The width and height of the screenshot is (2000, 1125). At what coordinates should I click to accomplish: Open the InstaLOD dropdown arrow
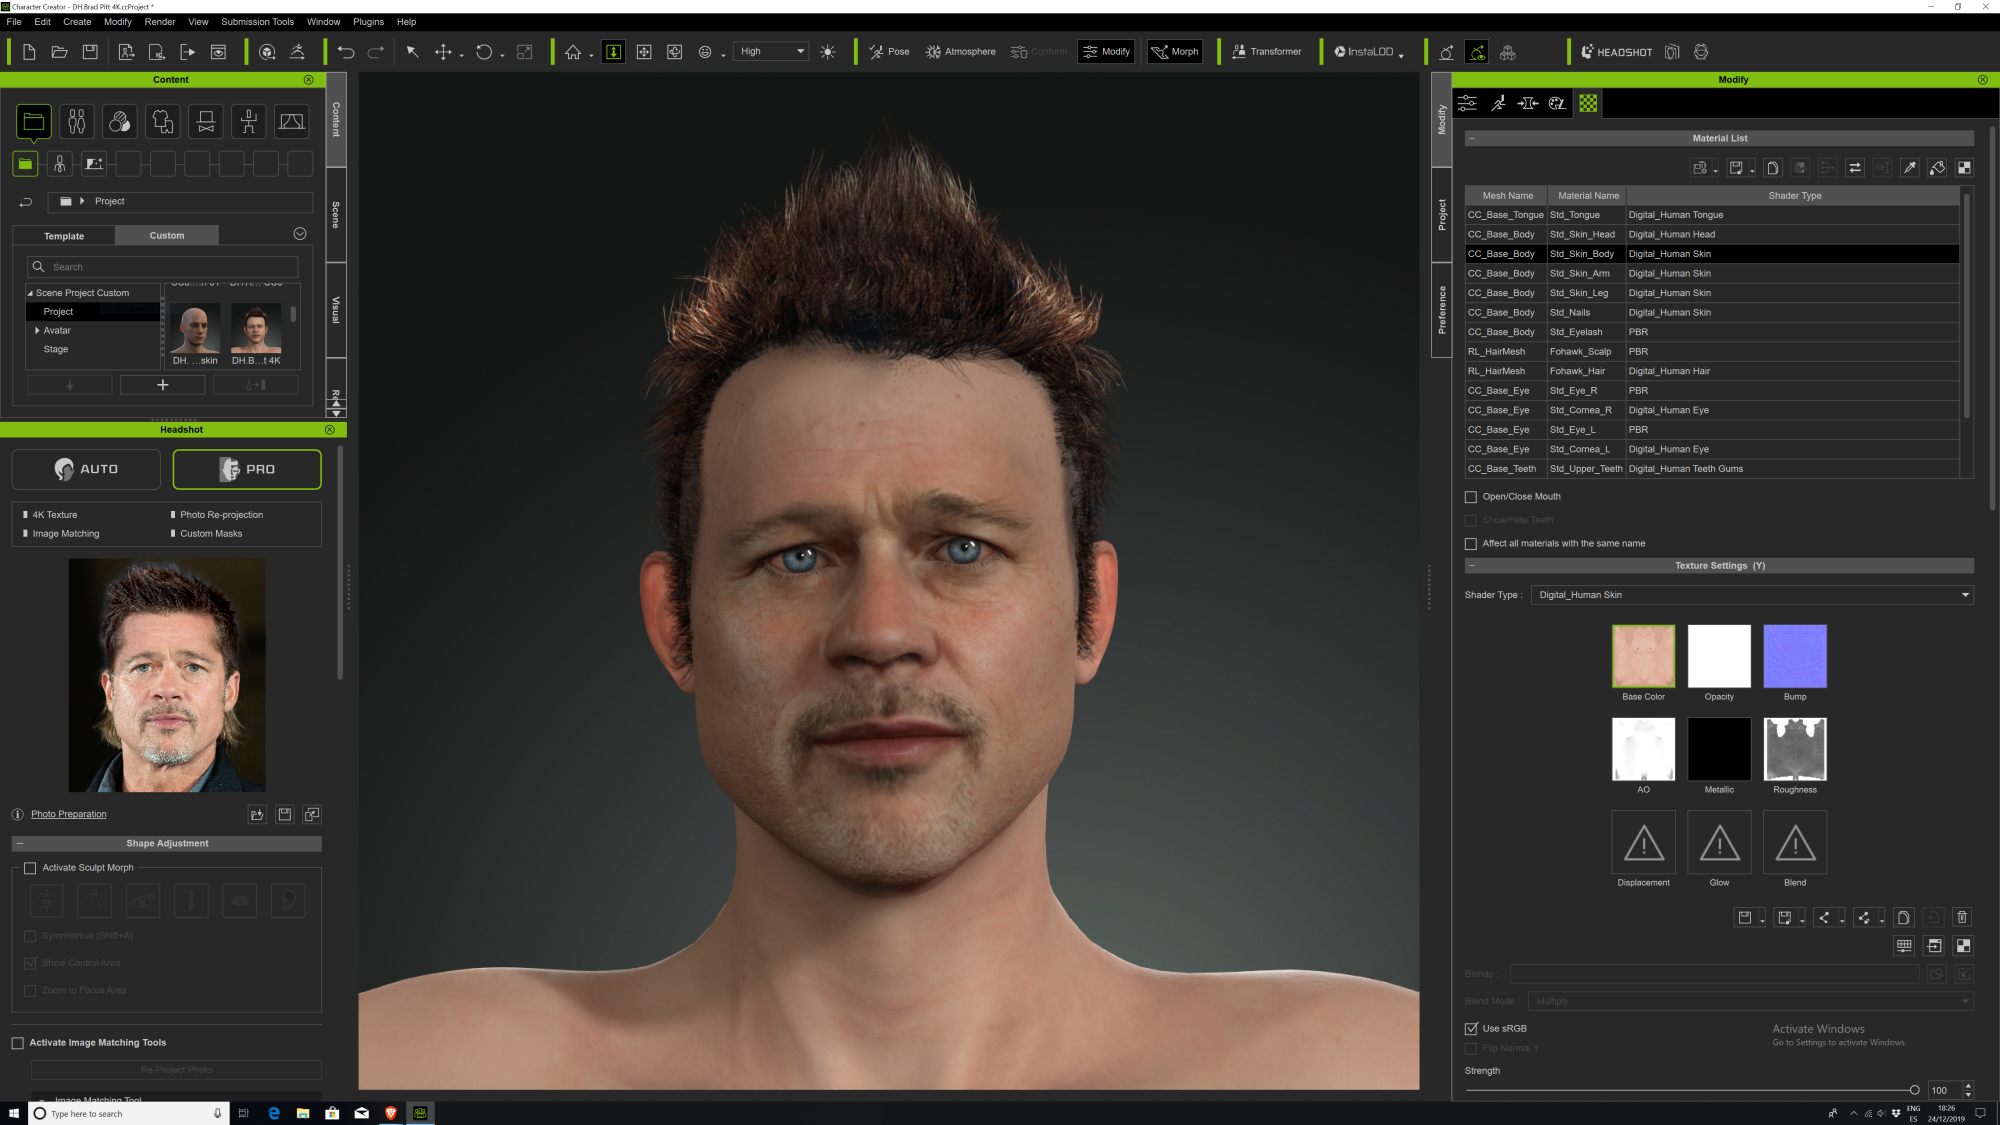click(1401, 55)
